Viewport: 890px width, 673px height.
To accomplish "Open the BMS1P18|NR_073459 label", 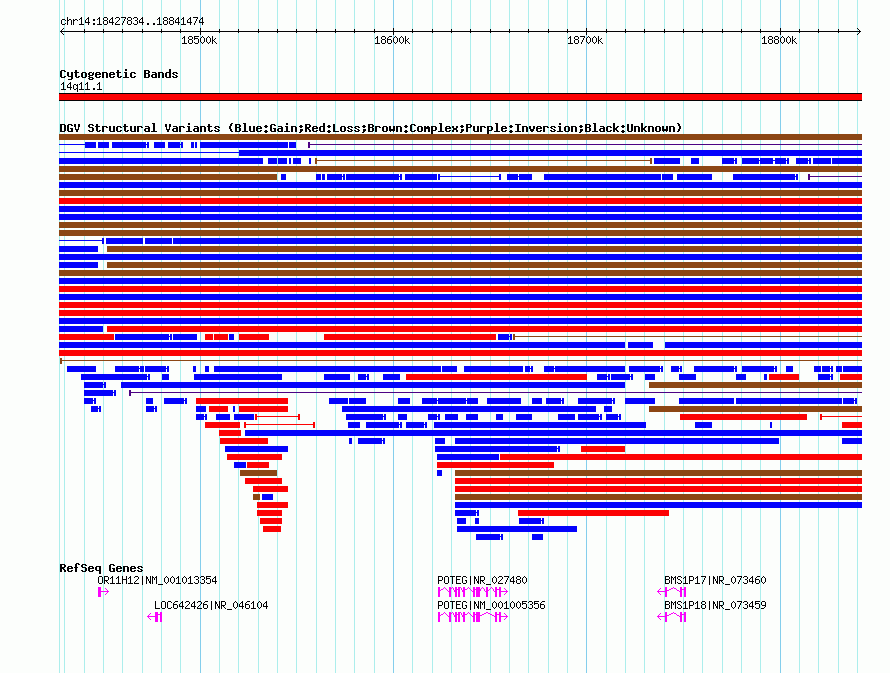I will click(715, 605).
